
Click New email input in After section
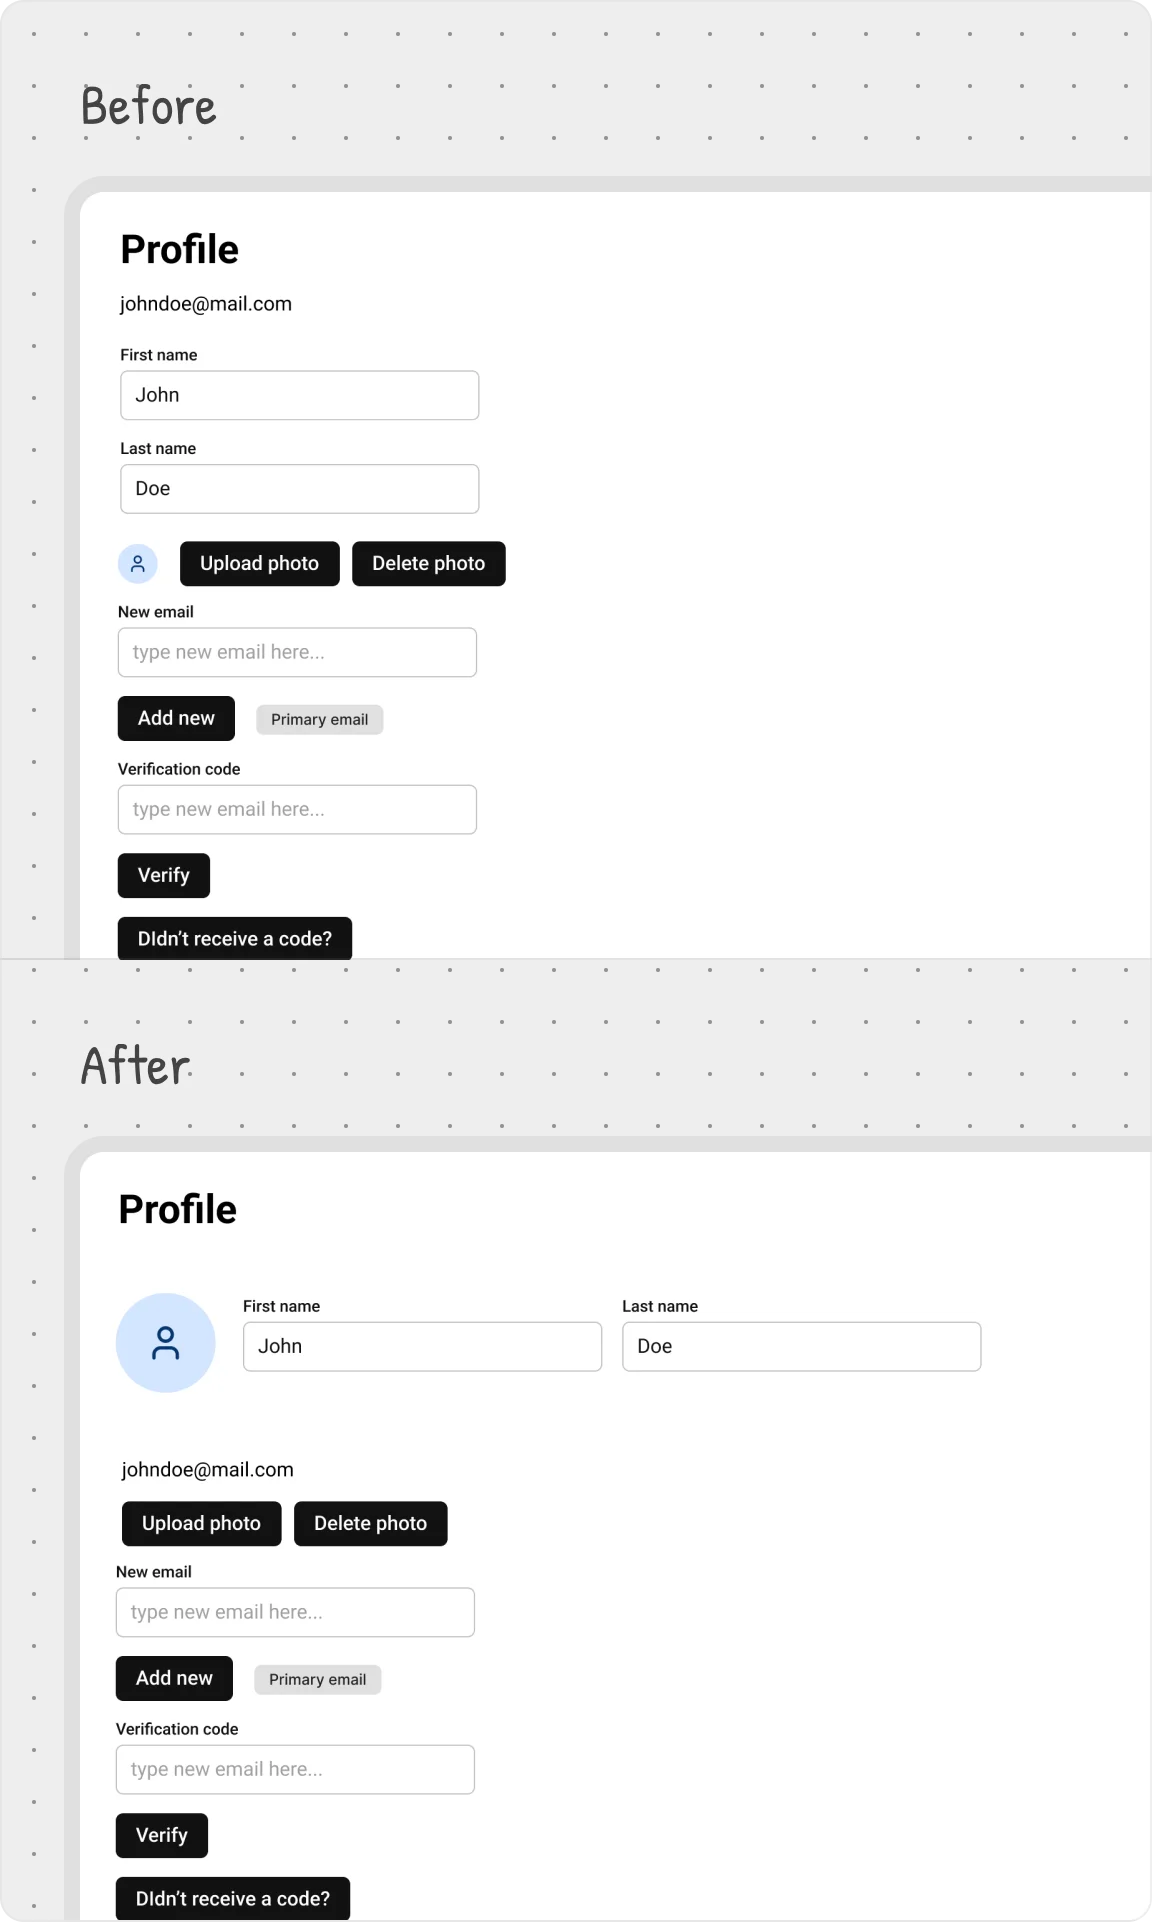pos(295,1613)
